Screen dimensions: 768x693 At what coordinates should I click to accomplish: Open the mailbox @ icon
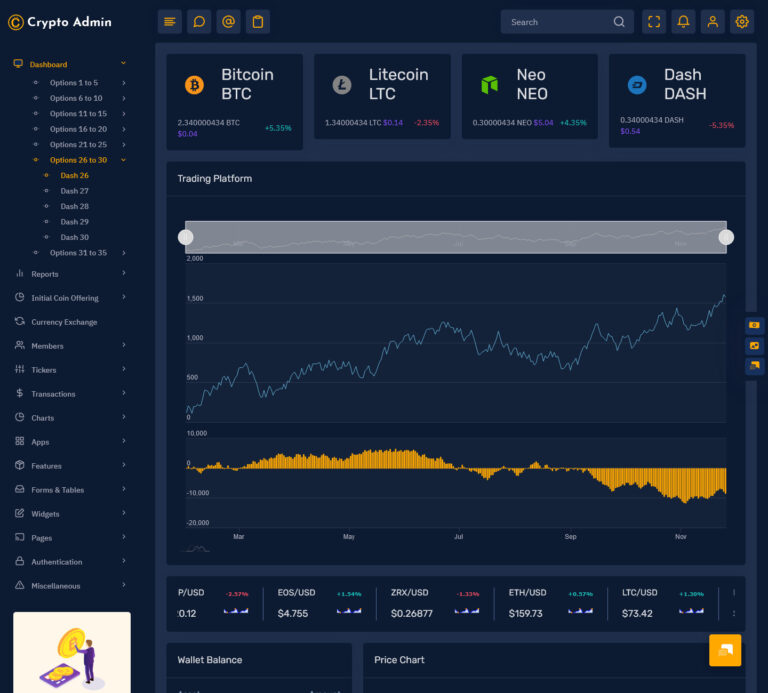228,22
